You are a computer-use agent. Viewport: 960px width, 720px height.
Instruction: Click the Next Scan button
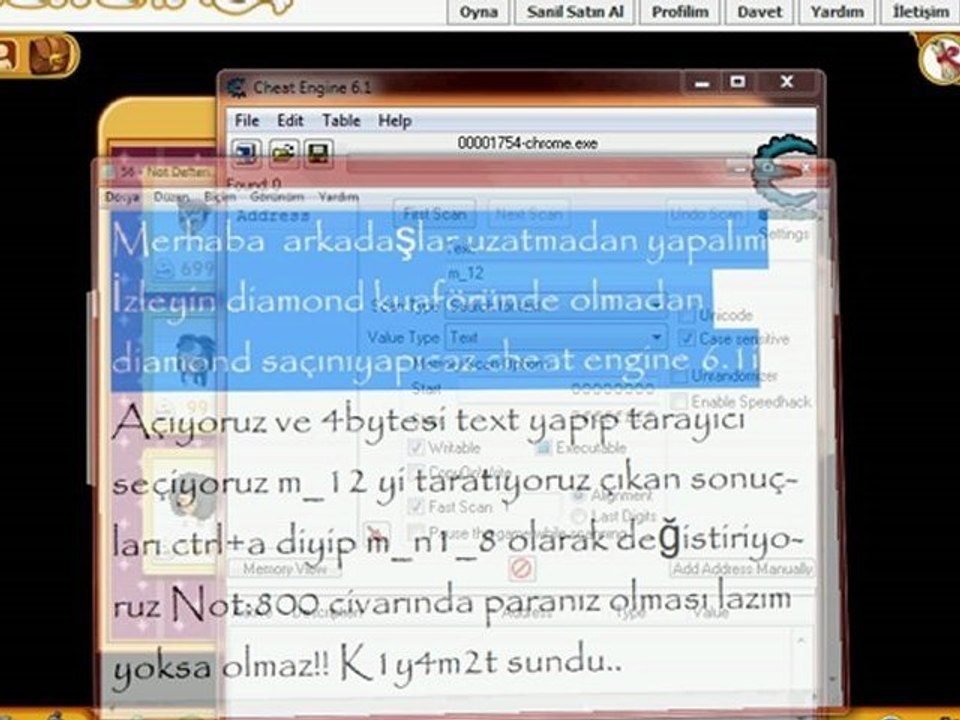click(x=529, y=214)
